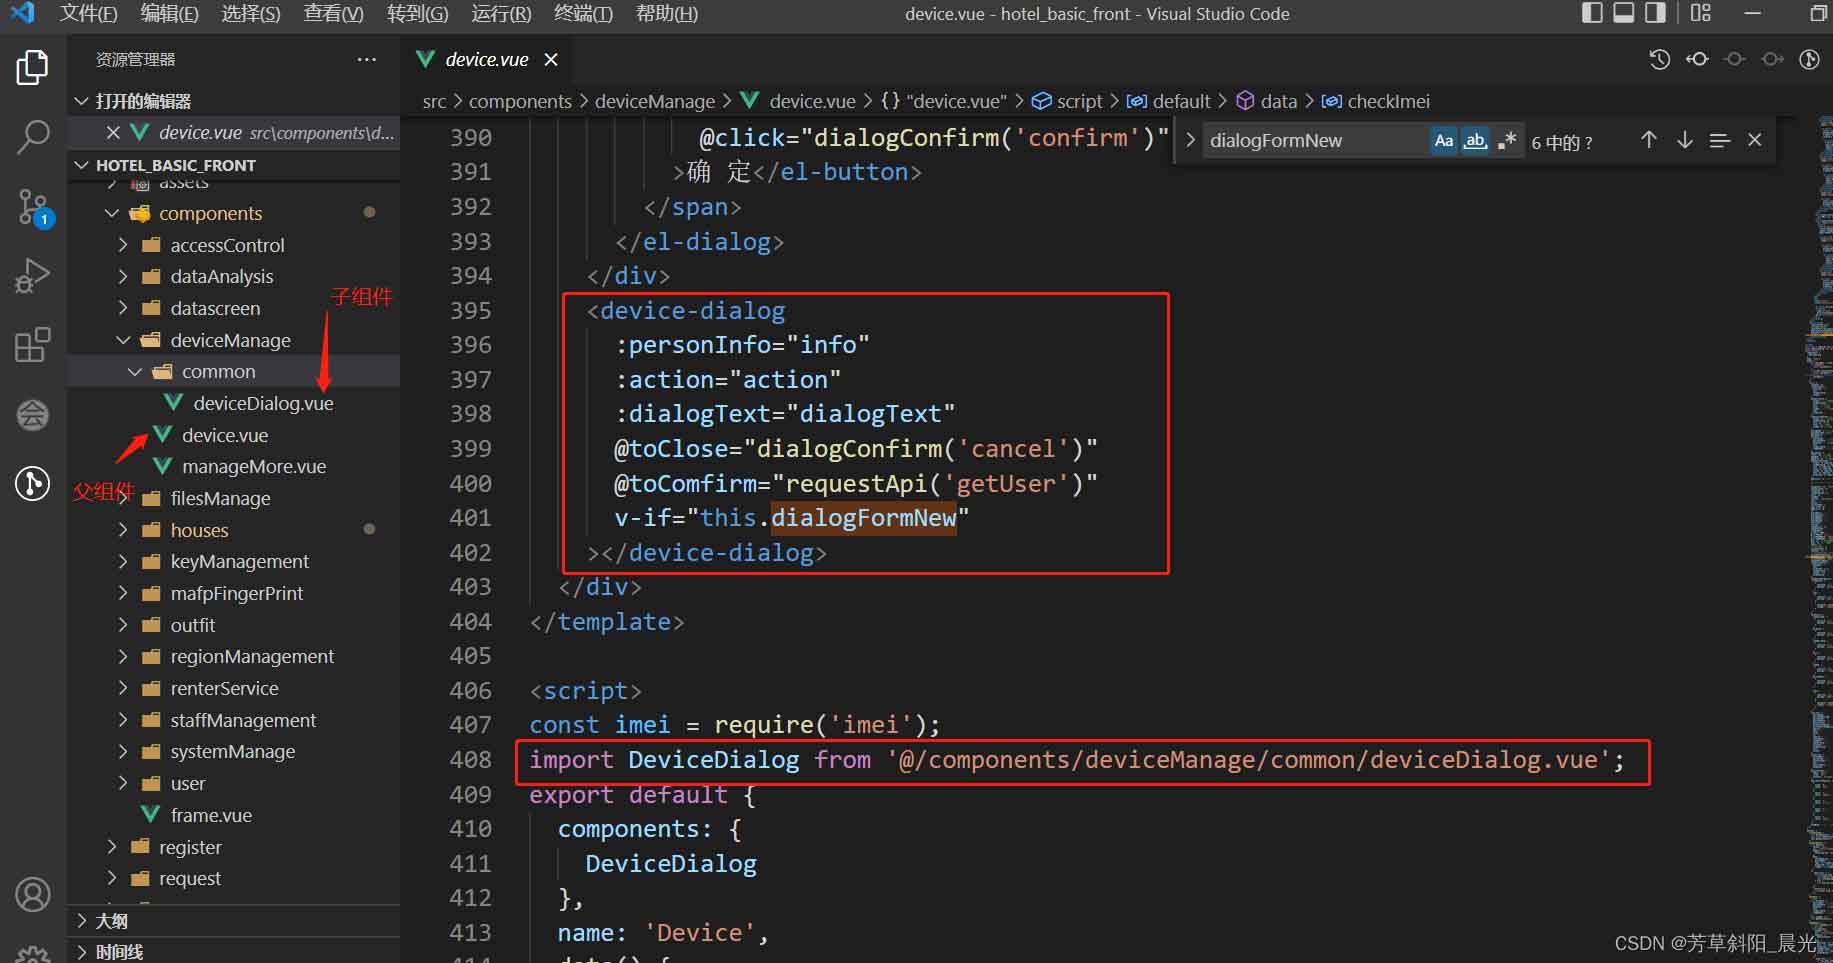Click compare changes icon in editor toolbar
The height and width of the screenshot is (963, 1833).
click(x=1697, y=59)
